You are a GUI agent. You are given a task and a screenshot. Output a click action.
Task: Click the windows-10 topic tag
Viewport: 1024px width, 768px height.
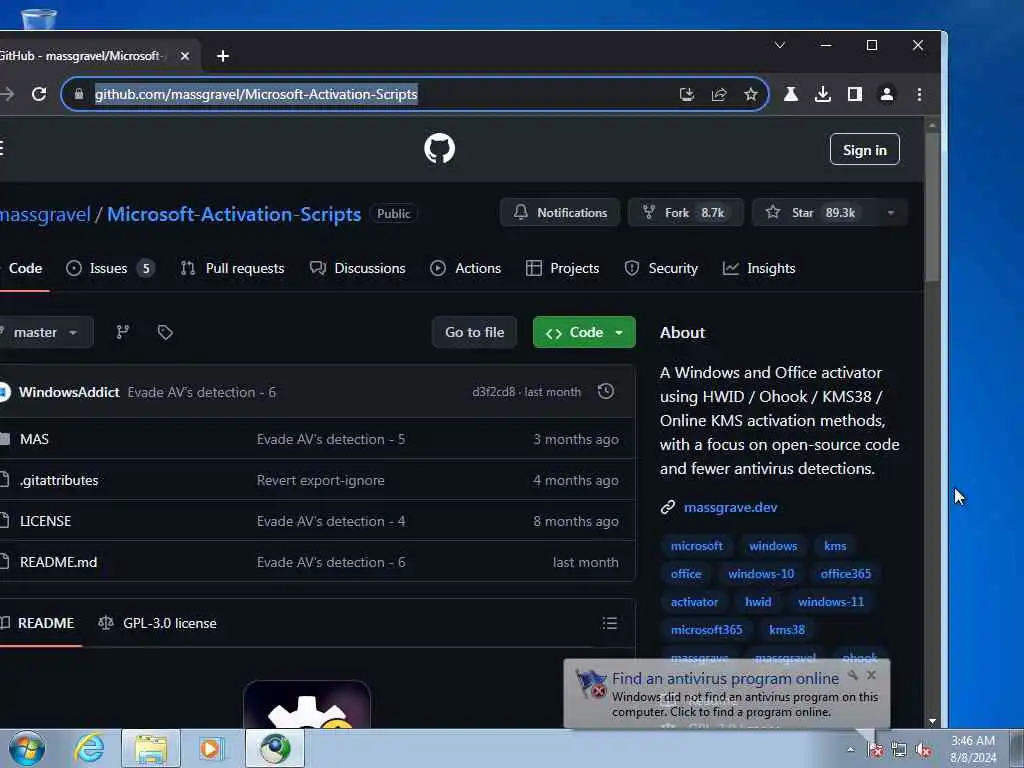(x=761, y=574)
